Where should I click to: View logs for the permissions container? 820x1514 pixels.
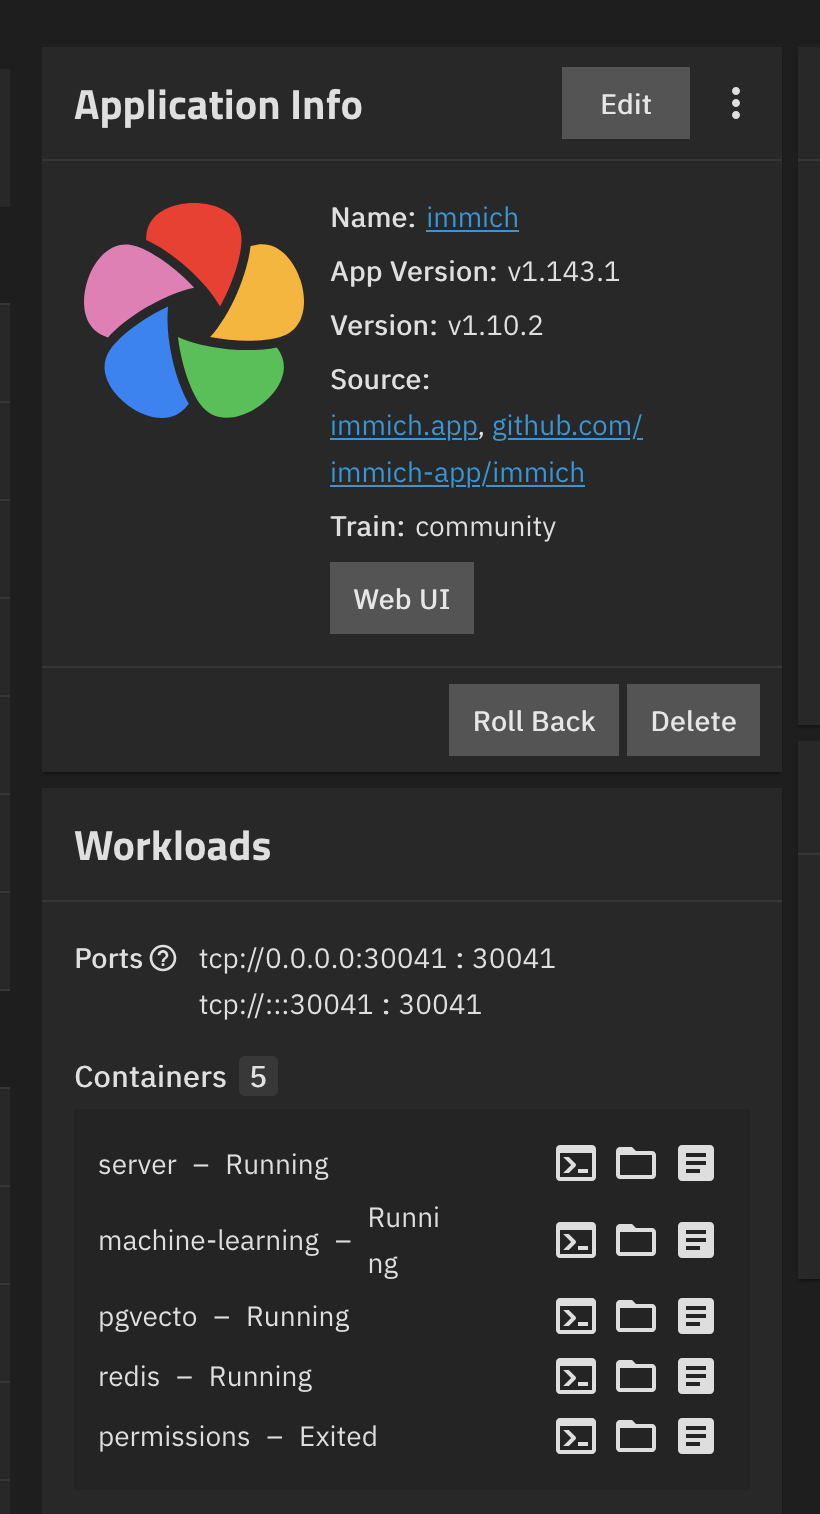(x=696, y=1437)
